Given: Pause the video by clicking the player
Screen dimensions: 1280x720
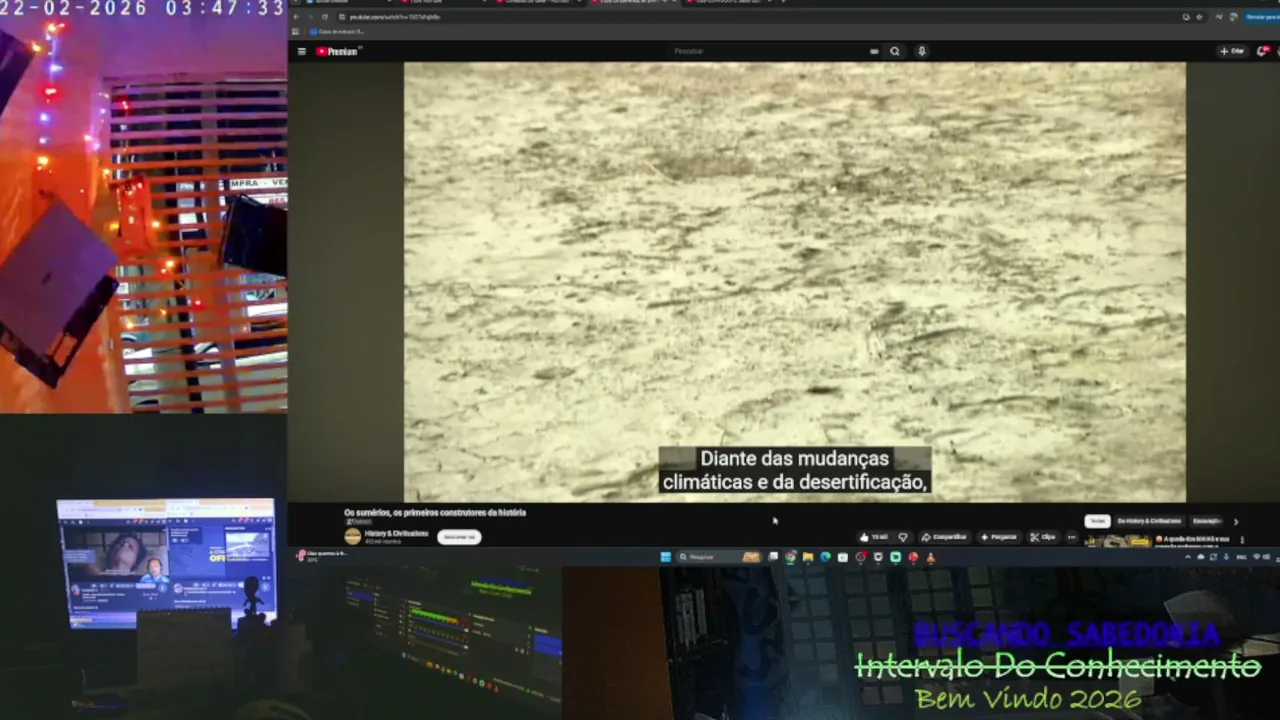Looking at the screenshot, I should coord(794,282).
